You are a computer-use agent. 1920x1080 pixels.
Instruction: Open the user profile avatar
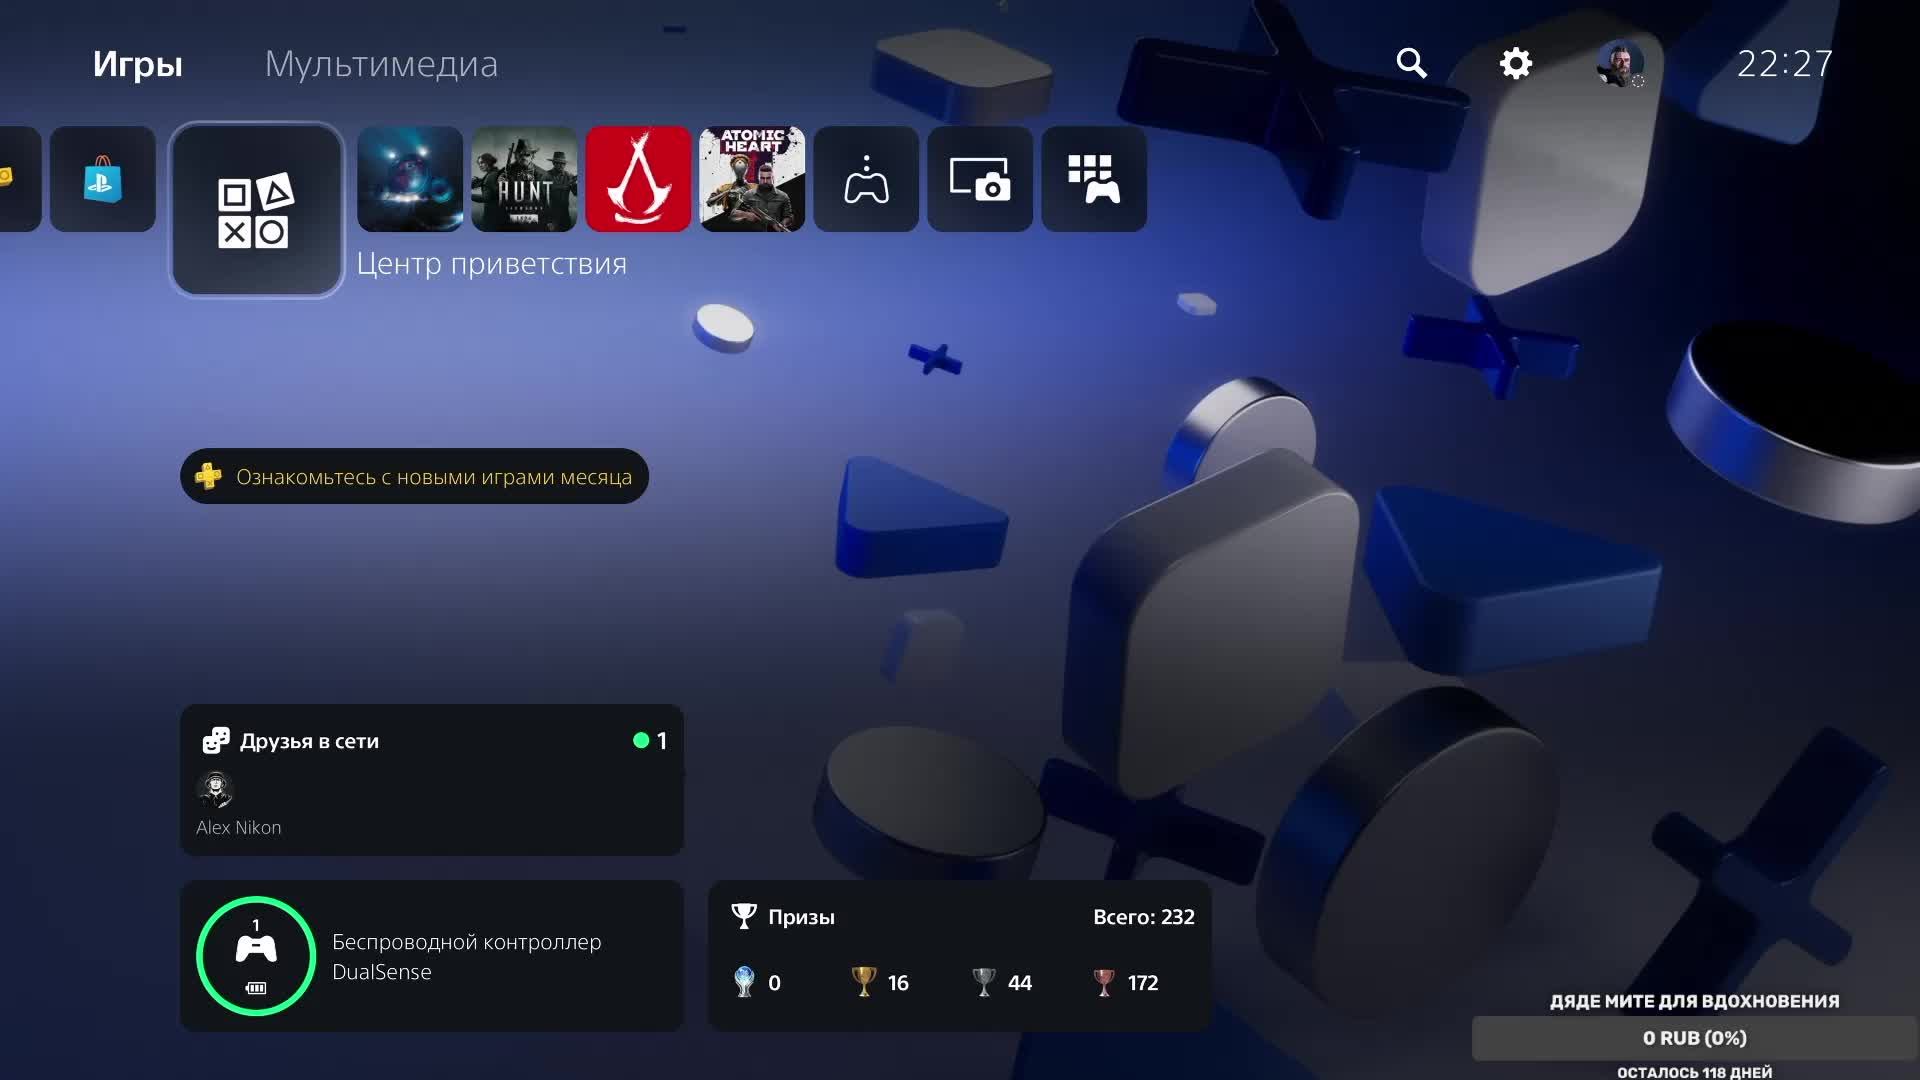pyautogui.click(x=1619, y=63)
